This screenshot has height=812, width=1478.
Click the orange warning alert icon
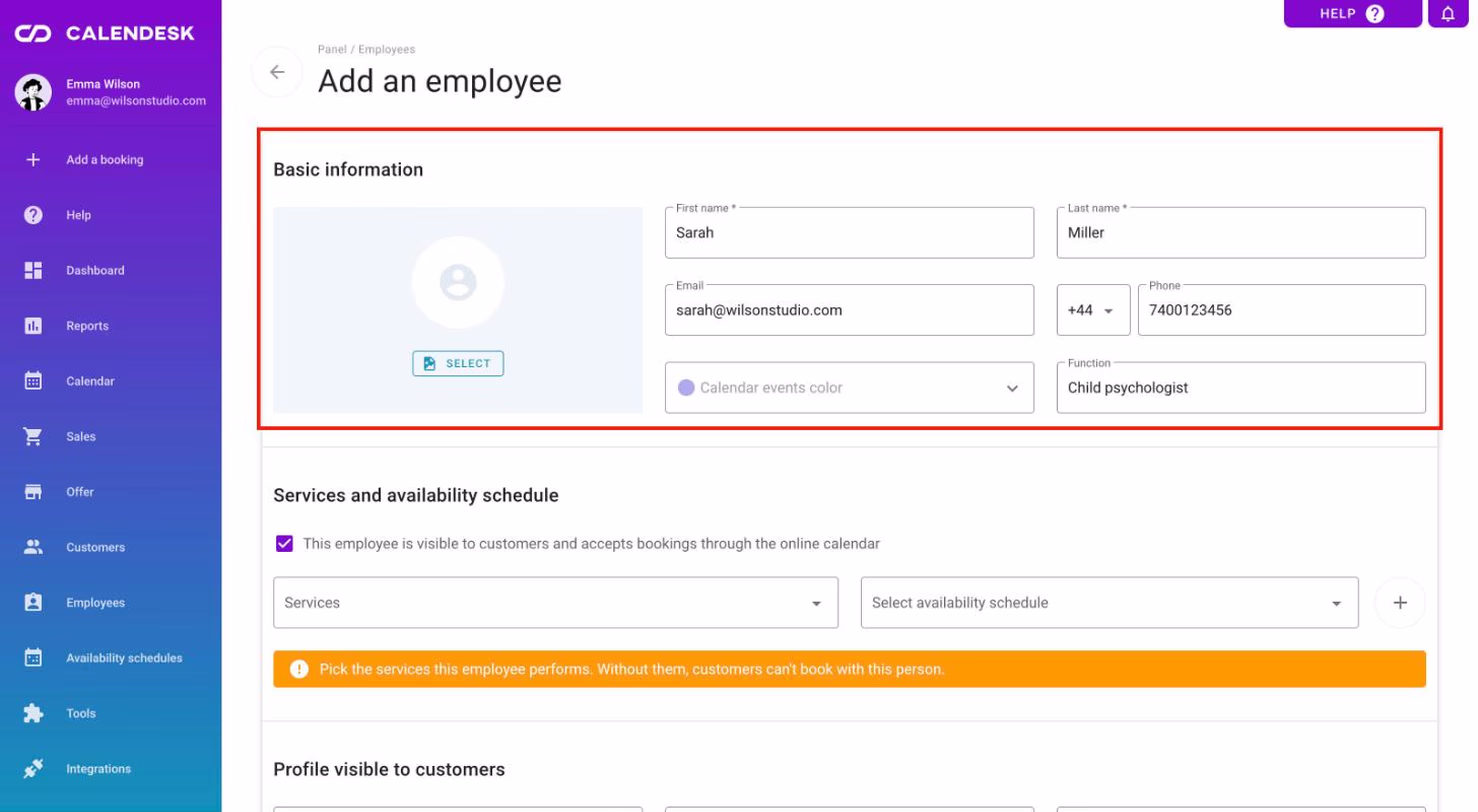pyautogui.click(x=299, y=669)
